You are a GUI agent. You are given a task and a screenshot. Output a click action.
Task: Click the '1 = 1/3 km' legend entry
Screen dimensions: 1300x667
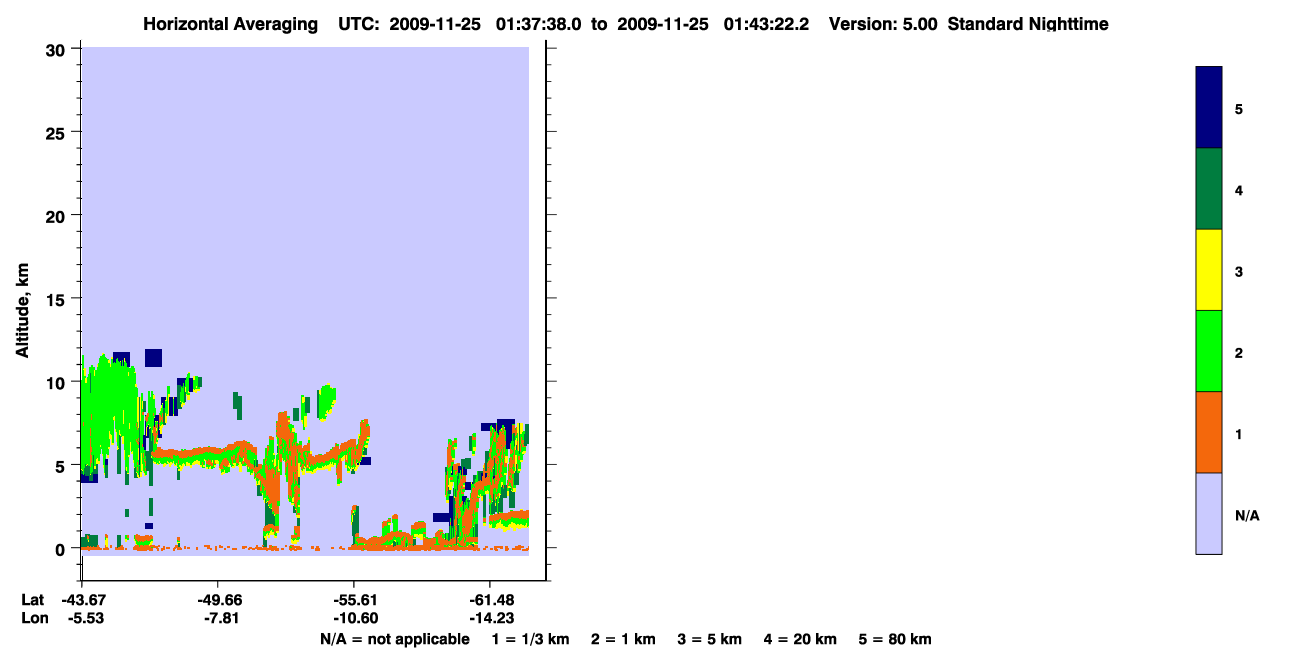(531, 639)
